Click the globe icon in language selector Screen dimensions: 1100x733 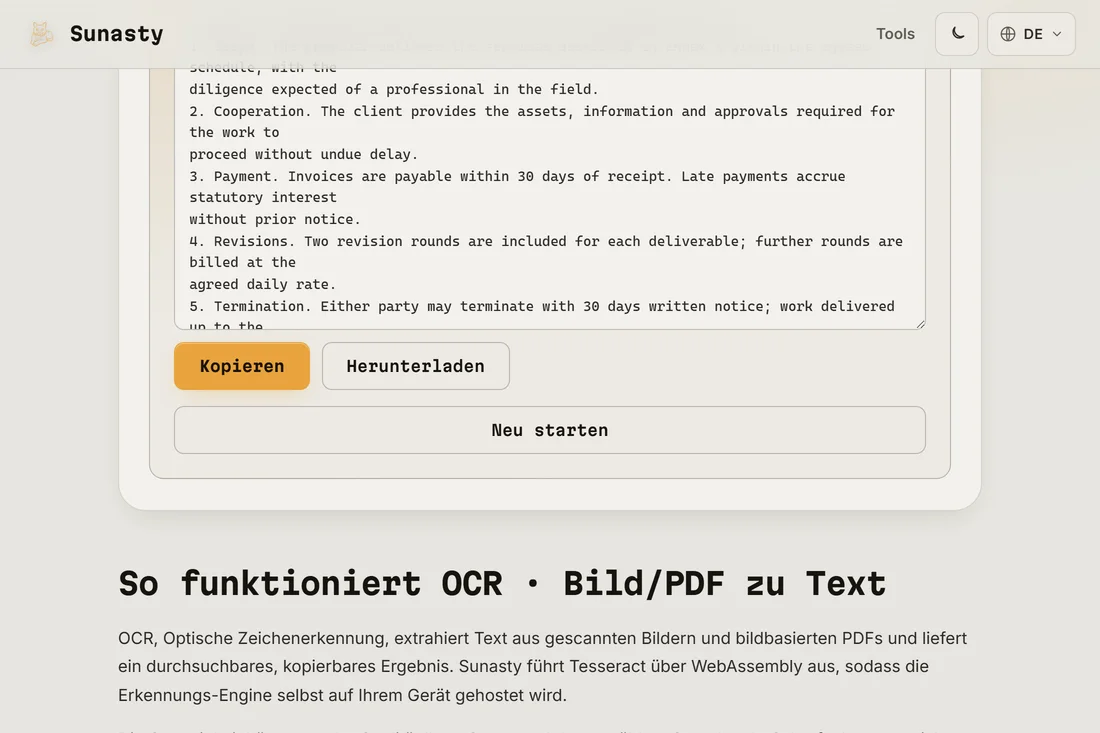[1008, 34]
